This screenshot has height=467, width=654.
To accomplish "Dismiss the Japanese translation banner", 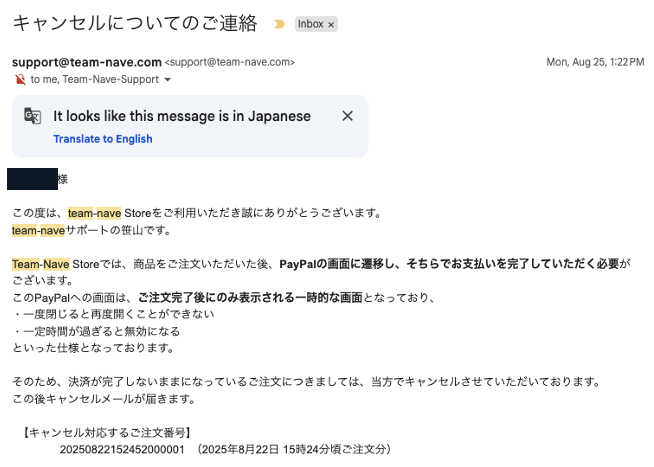I will [347, 116].
